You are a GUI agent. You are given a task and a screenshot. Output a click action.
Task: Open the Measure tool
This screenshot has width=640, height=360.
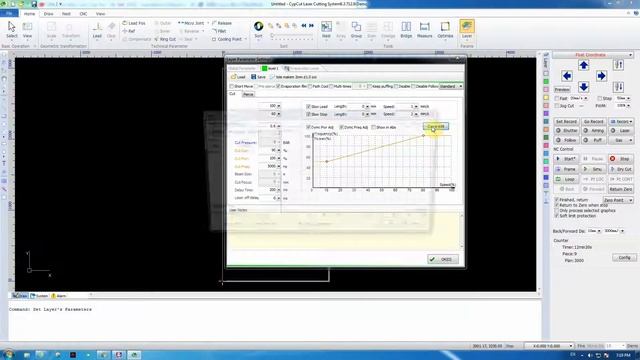[424, 29]
